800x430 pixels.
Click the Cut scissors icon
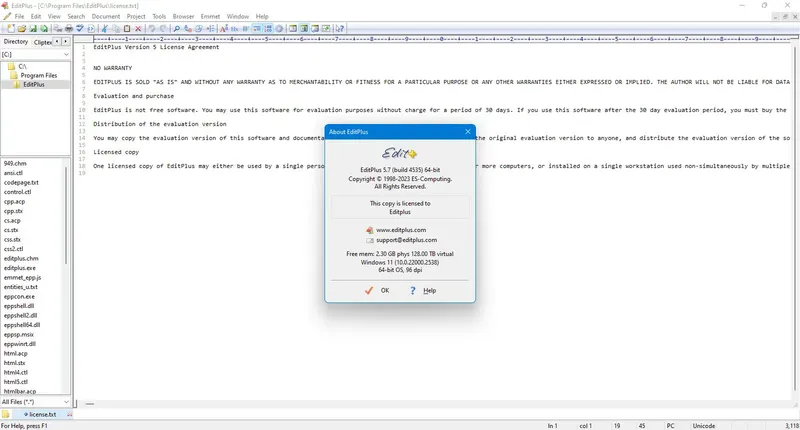click(105, 29)
